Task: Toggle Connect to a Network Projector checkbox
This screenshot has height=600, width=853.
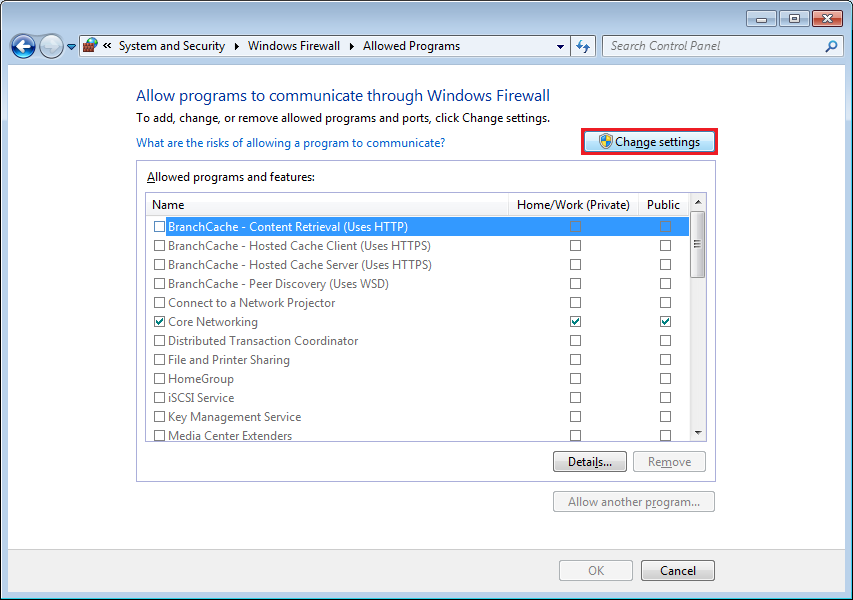Action: [x=159, y=303]
